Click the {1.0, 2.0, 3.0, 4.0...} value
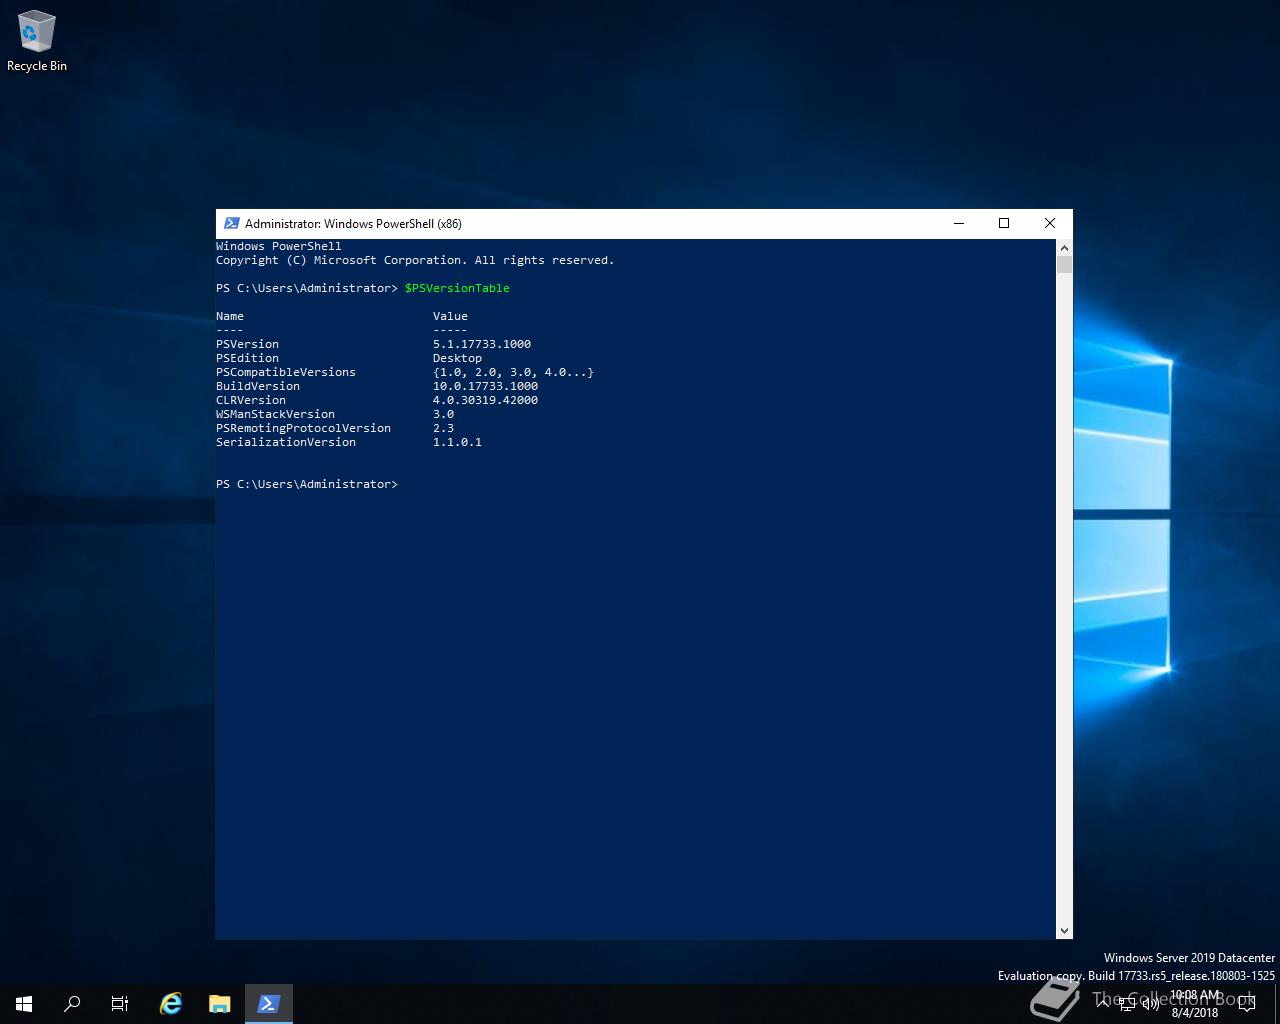Image resolution: width=1280 pixels, height=1024 pixels. (513, 372)
